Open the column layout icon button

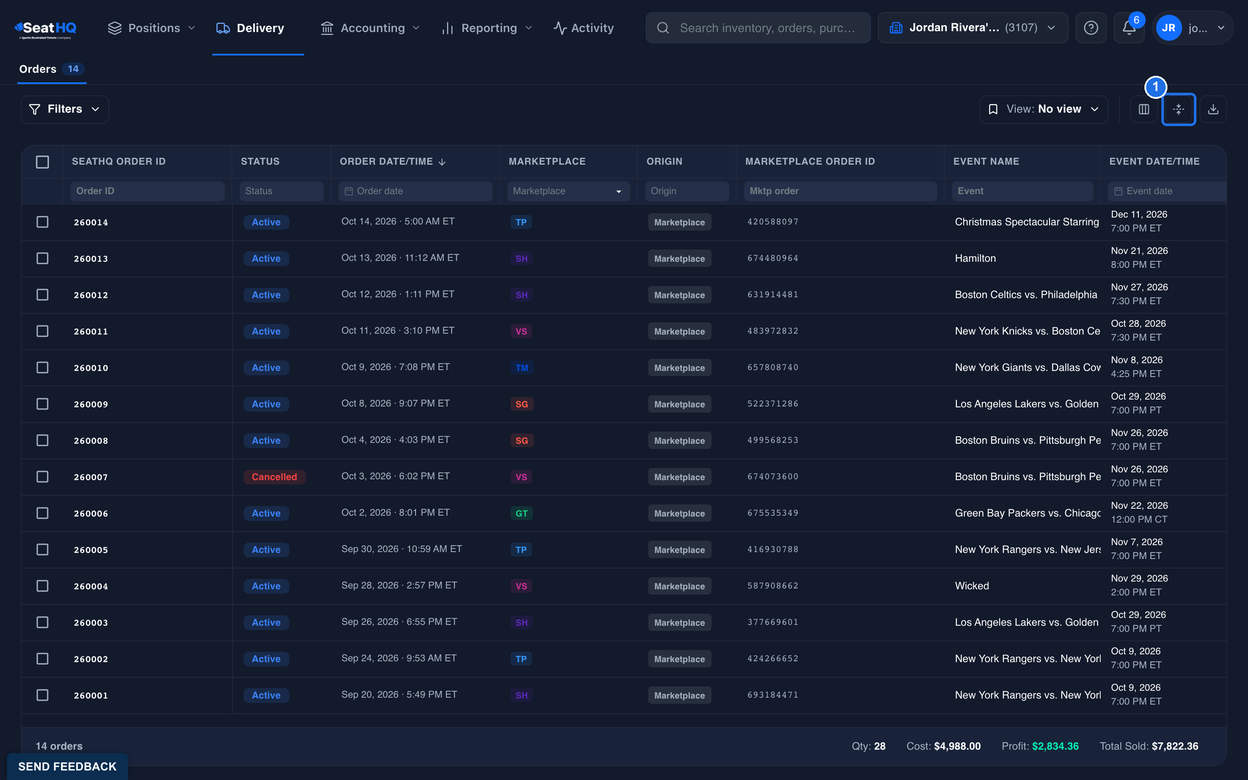[1144, 109]
